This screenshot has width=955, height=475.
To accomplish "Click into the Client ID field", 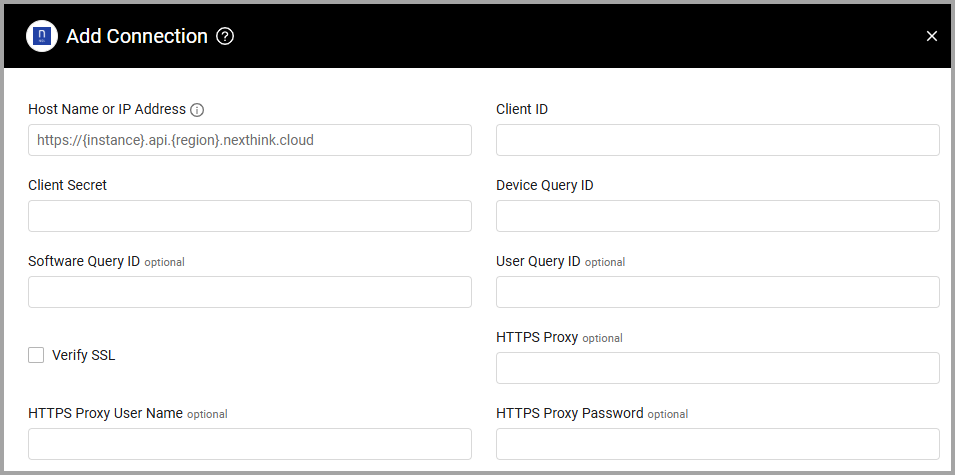I will click(x=717, y=140).
